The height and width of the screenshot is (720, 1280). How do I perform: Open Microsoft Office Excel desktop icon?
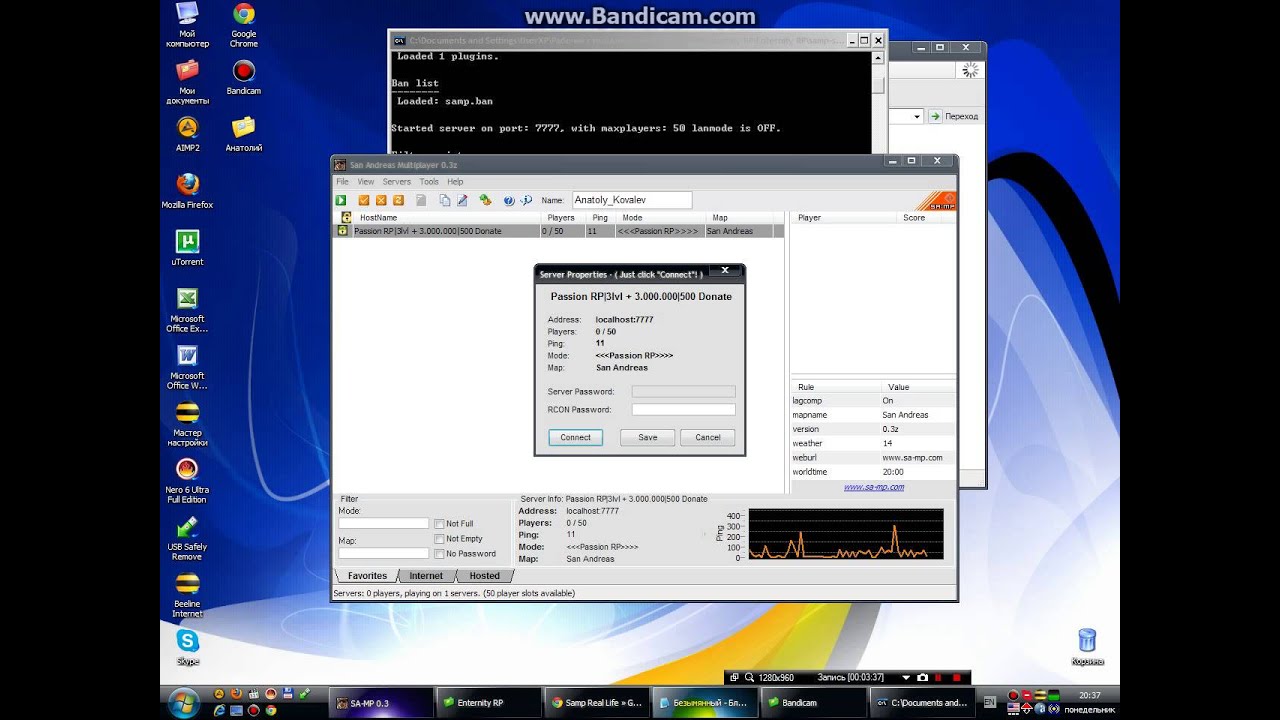[x=187, y=310]
